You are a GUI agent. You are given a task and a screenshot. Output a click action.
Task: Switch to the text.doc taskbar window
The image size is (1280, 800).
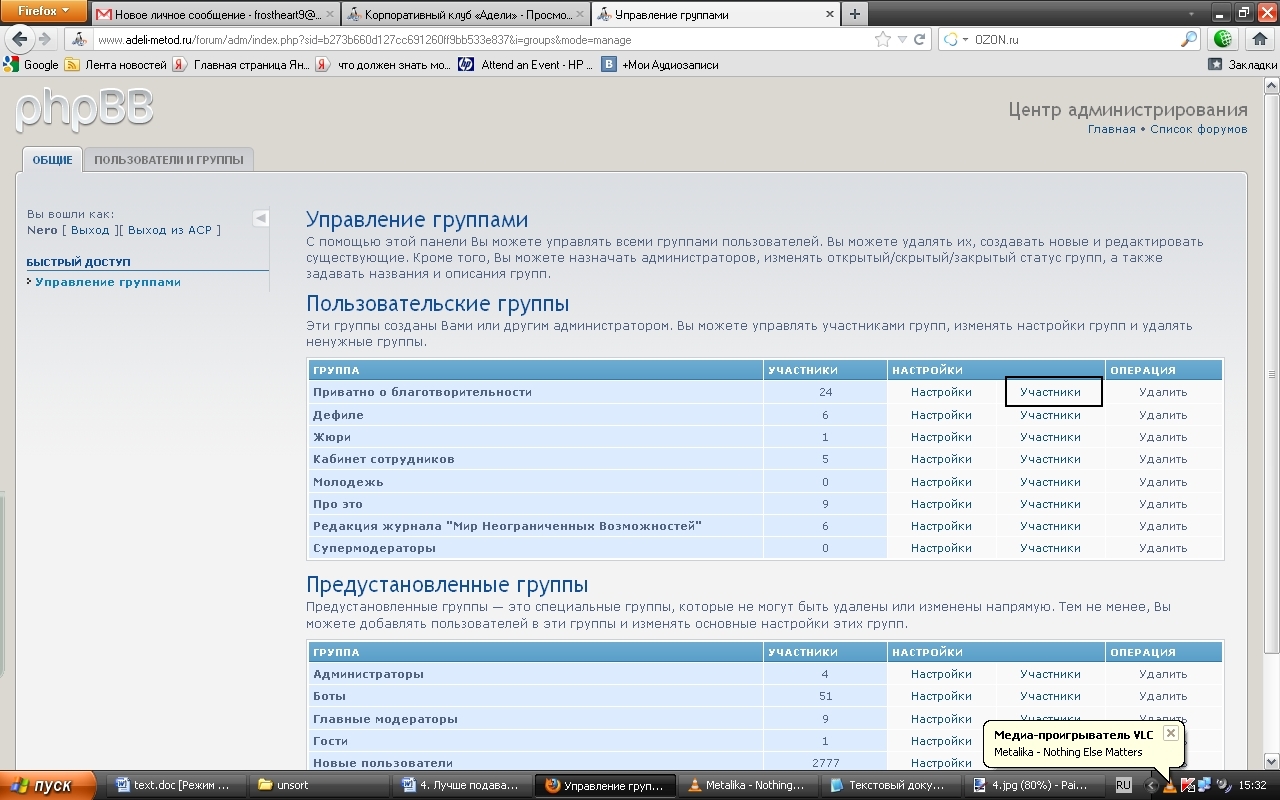coord(177,786)
